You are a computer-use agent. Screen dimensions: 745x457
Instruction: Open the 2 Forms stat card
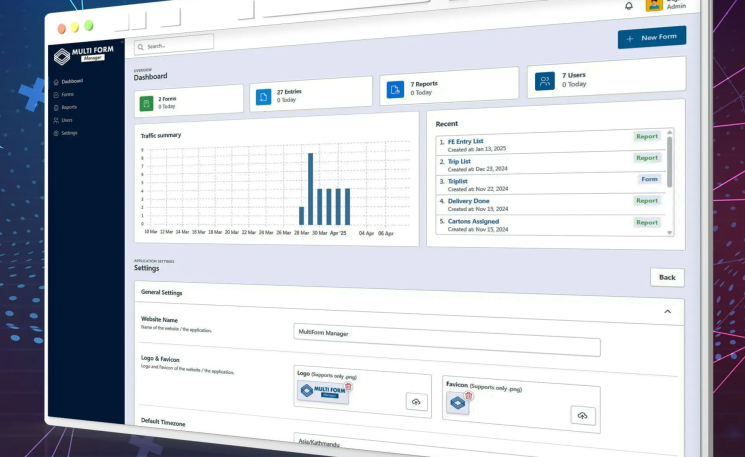[x=189, y=101]
